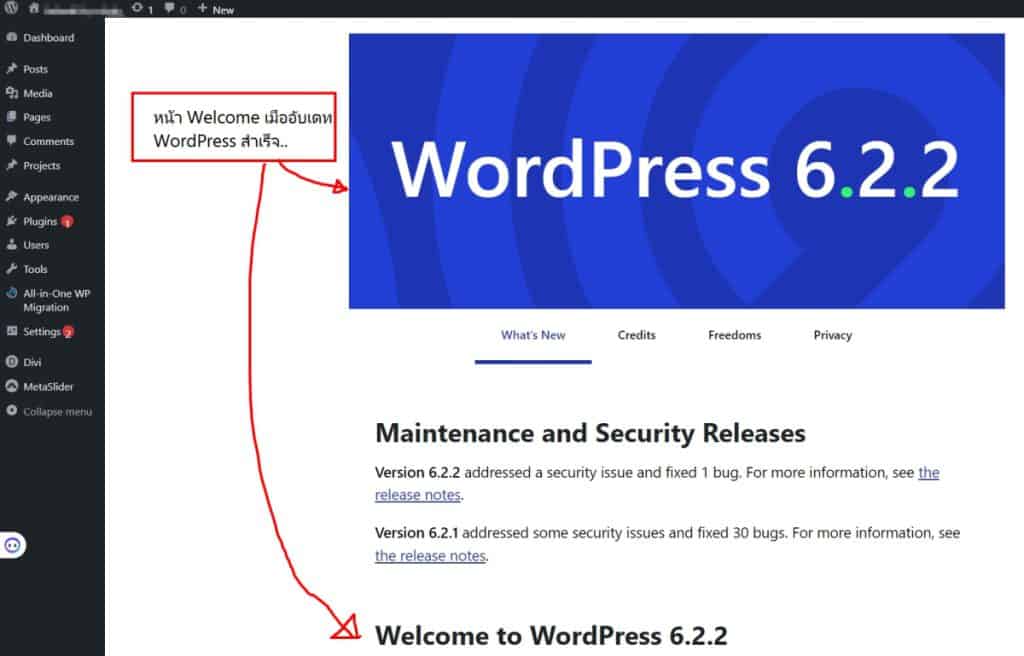The height and width of the screenshot is (656, 1024).
Task: Click the Plugins plug icon
Action: (x=12, y=221)
